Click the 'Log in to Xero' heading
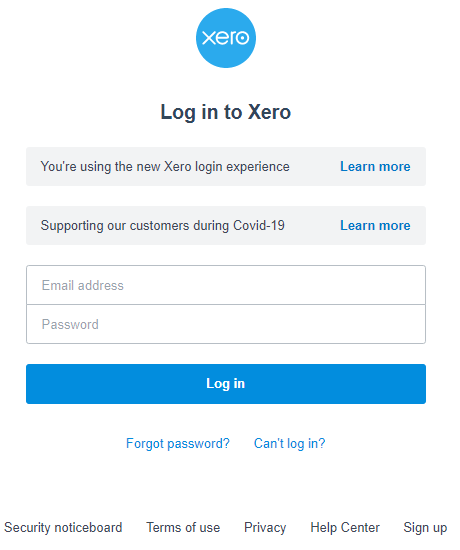 pos(226,112)
